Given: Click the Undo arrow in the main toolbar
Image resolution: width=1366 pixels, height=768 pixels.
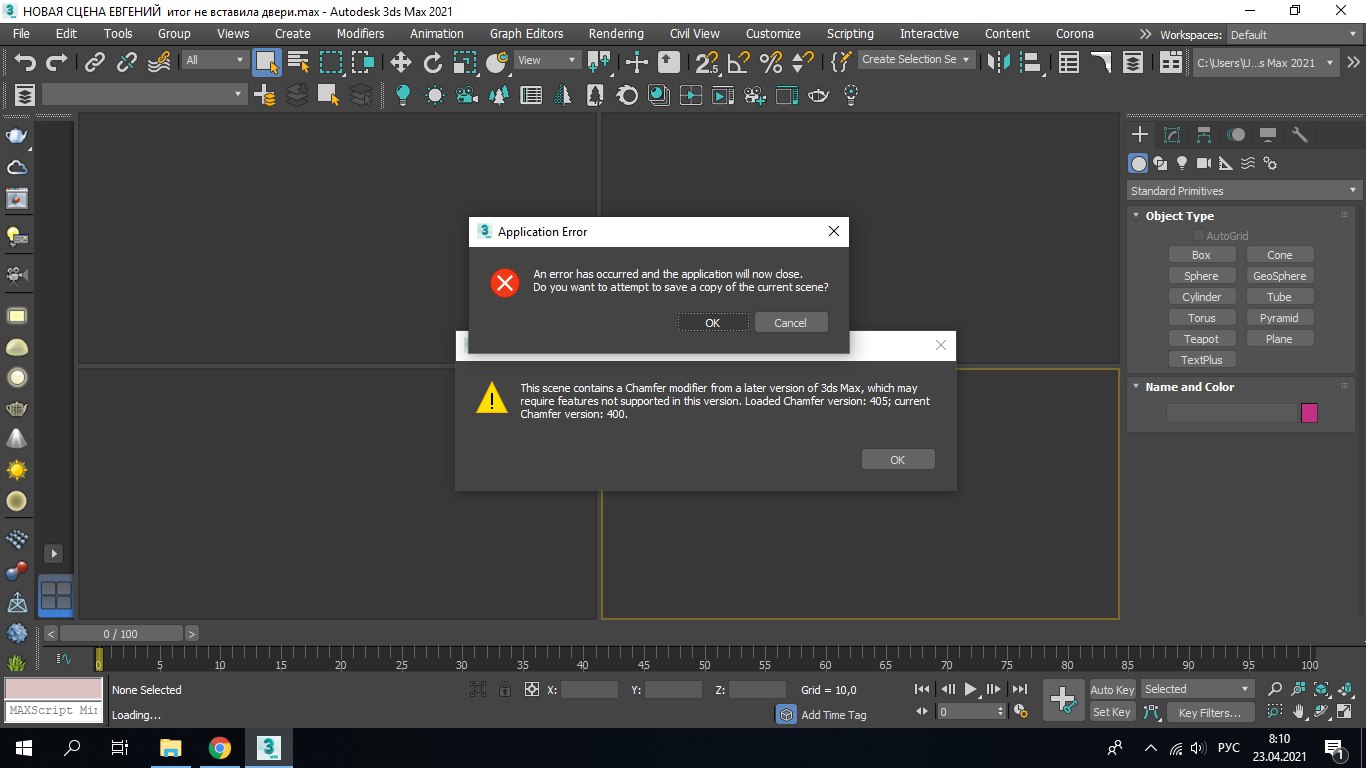Looking at the screenshot, I should 26,62.
